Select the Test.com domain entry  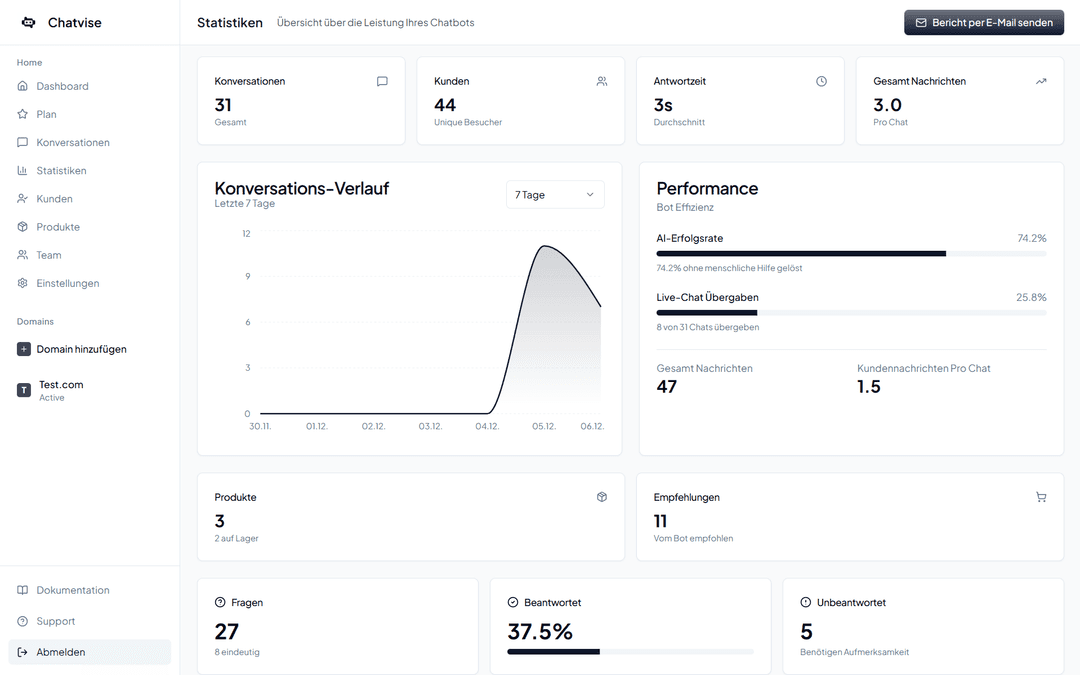[x=60, y=390]
